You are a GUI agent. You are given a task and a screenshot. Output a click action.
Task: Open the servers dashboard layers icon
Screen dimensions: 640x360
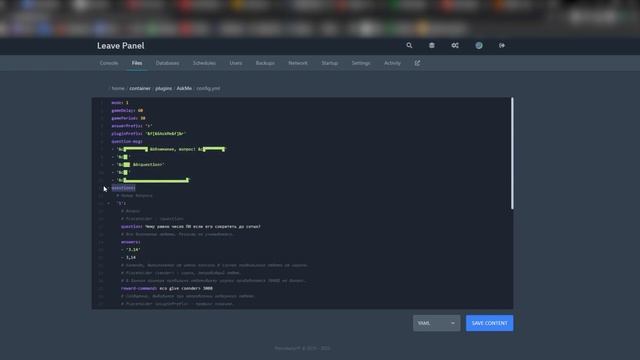[x=431, y=45]
